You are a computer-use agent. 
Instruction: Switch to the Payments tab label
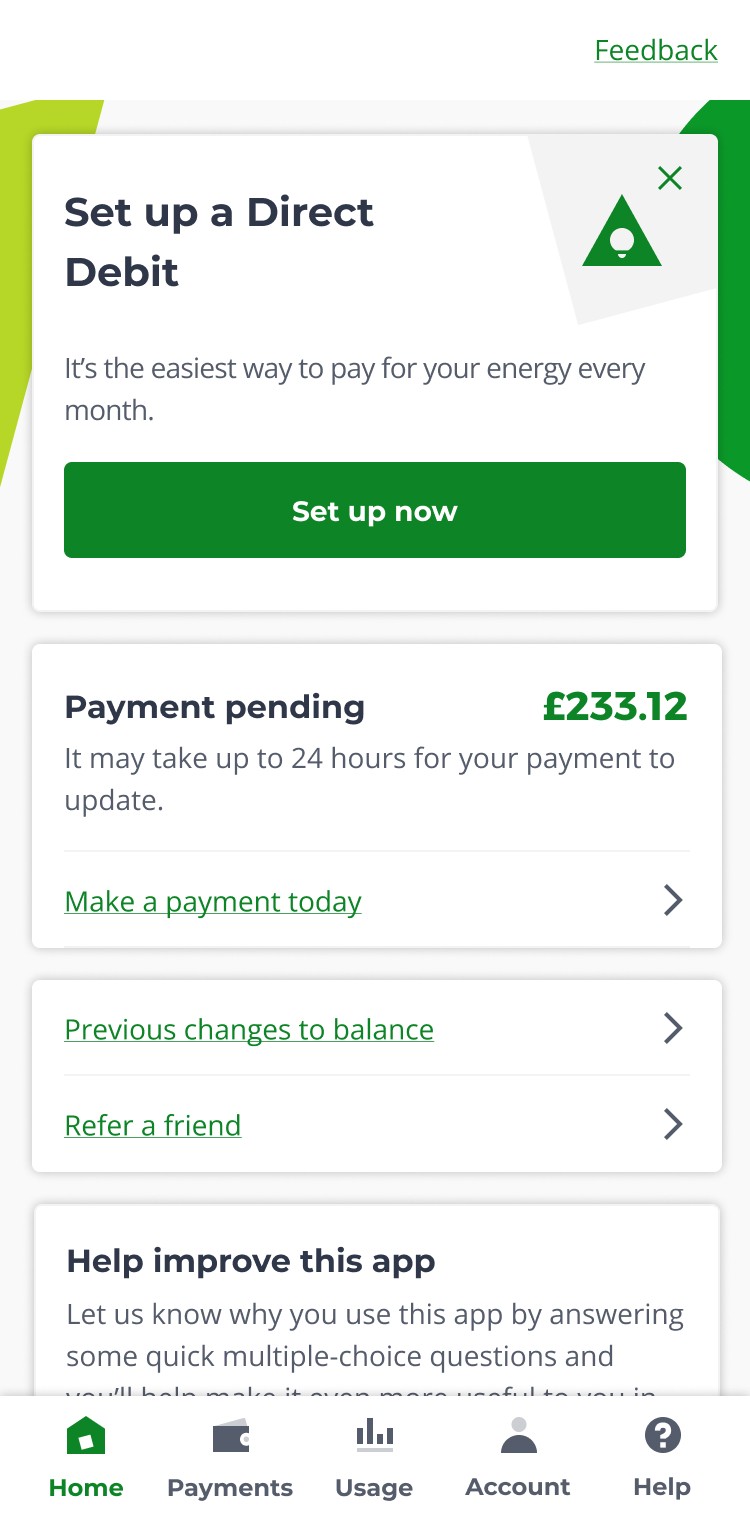click(x=230, y=1488)
